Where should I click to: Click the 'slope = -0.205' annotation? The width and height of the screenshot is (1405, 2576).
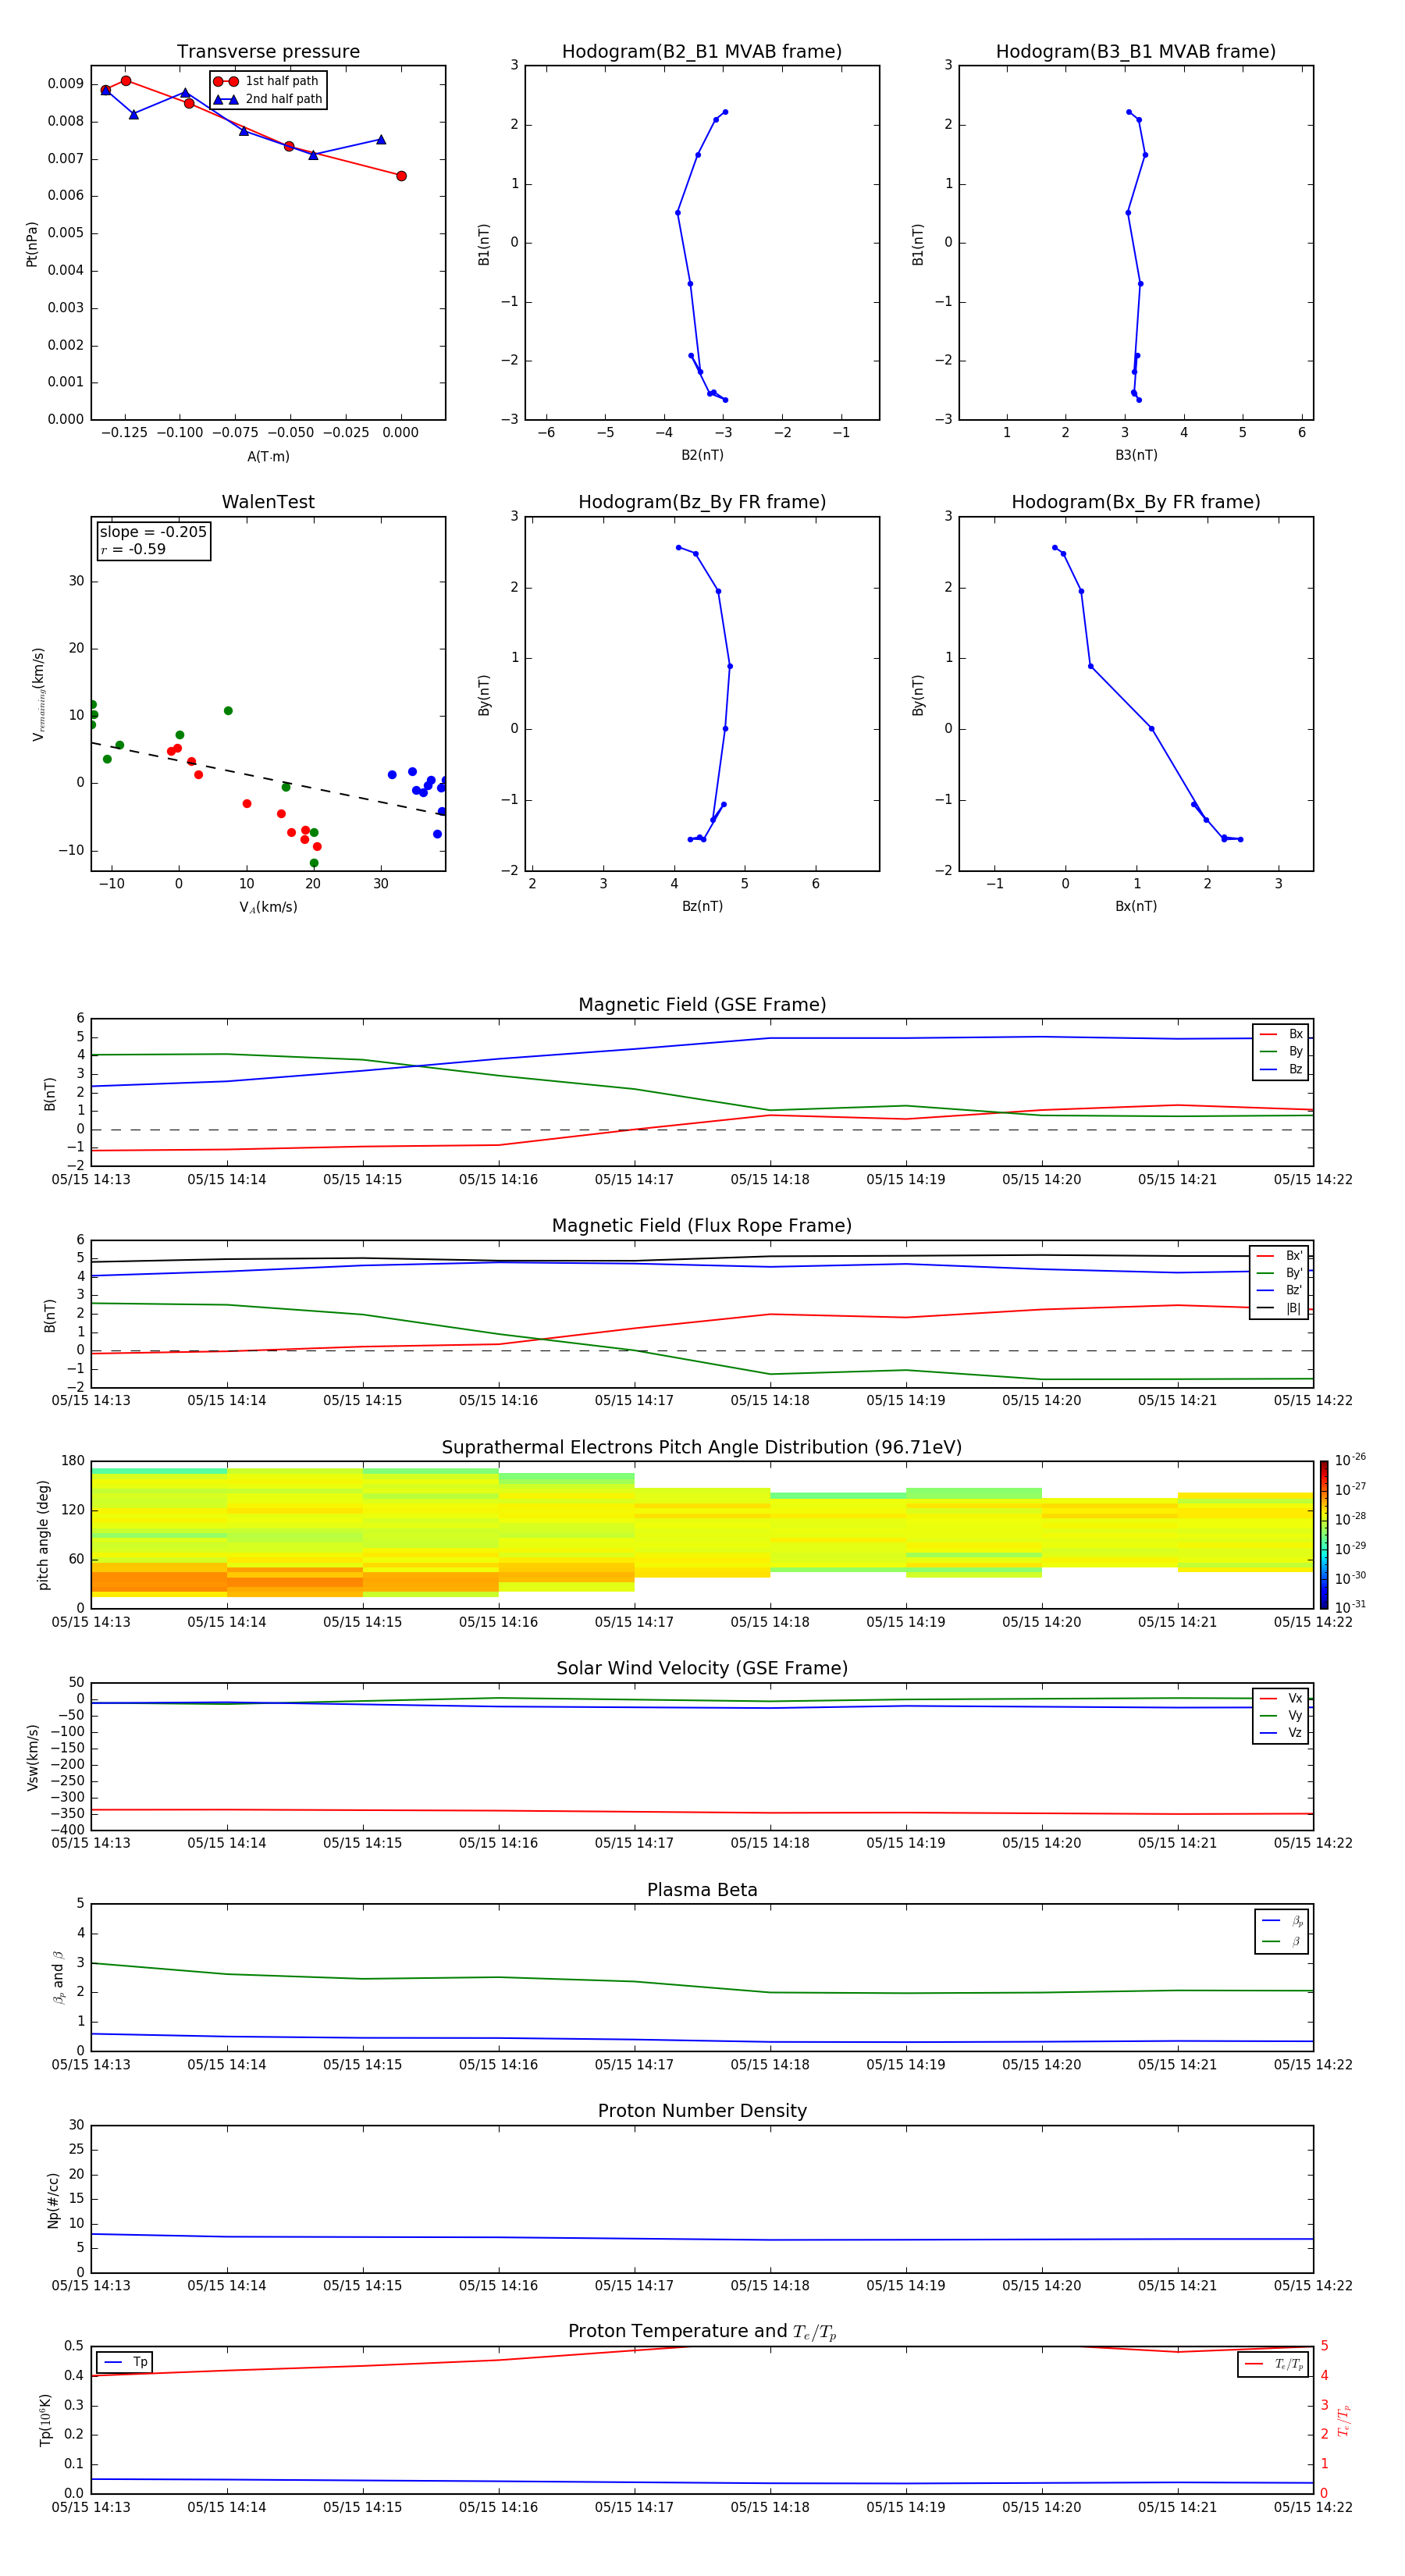(153, 532)
